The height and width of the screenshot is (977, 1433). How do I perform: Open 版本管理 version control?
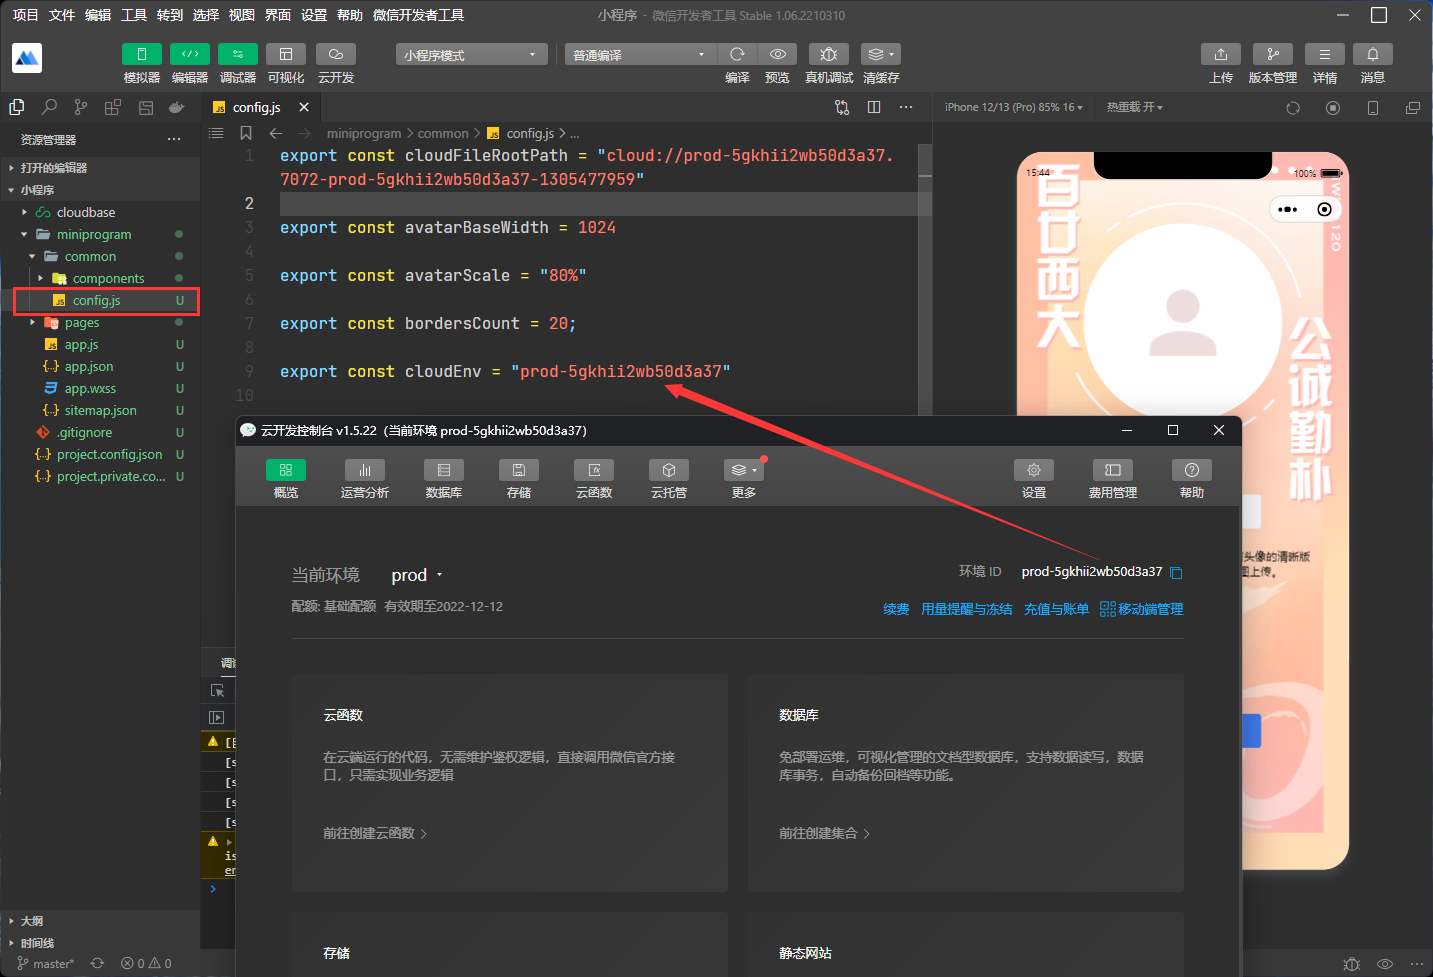pos(1273,54)
